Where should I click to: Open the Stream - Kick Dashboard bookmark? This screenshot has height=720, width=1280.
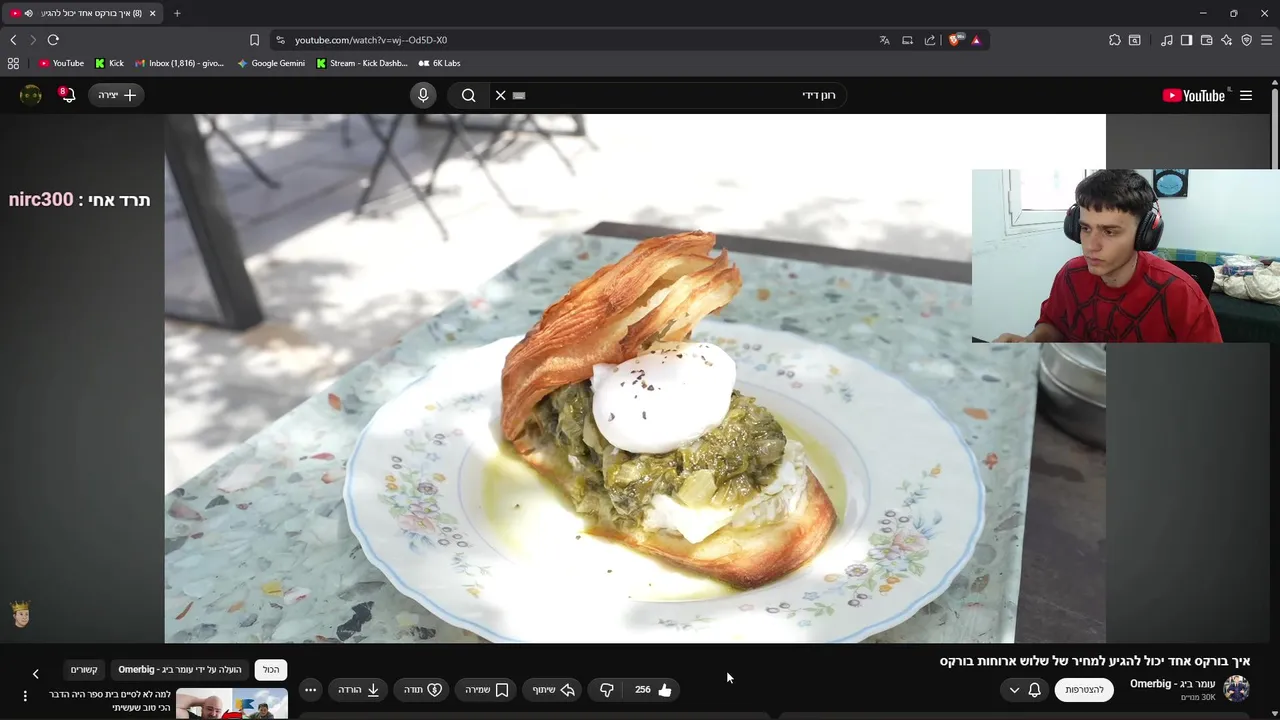tap(361, 63)
